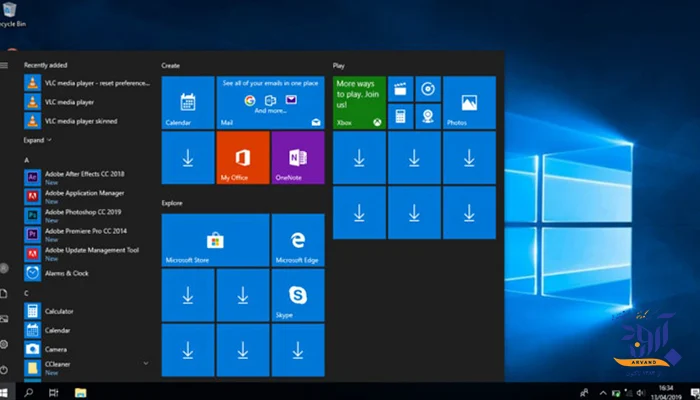700x400 pixels.
Task: Click the C letter header in app list
Action: click(26, 293)
